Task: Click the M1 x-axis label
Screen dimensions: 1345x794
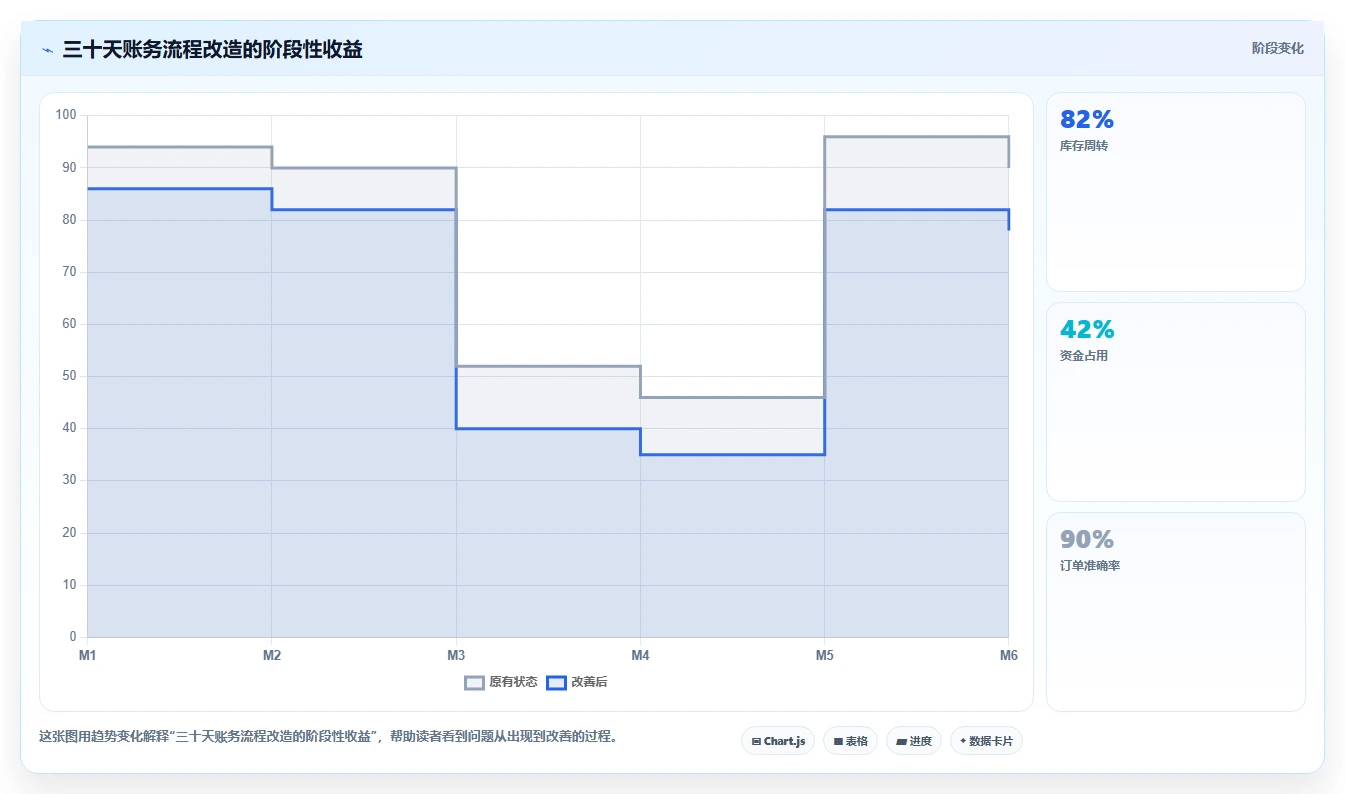Action: [88, 655]
